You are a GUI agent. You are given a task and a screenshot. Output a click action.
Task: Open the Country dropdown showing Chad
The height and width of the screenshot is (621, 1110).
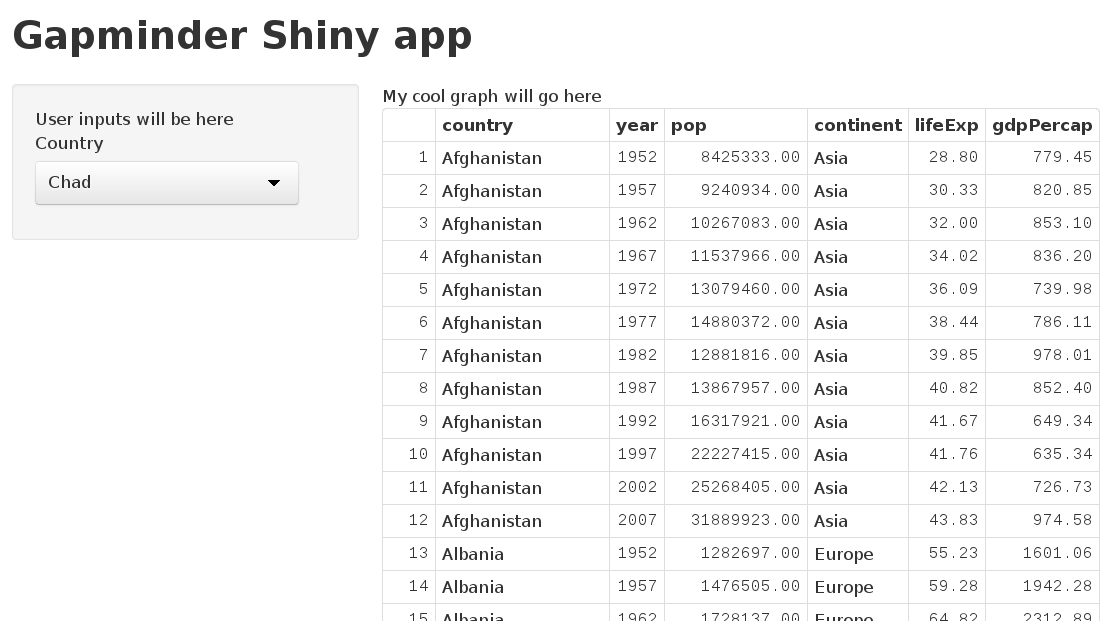click(166, 183)
